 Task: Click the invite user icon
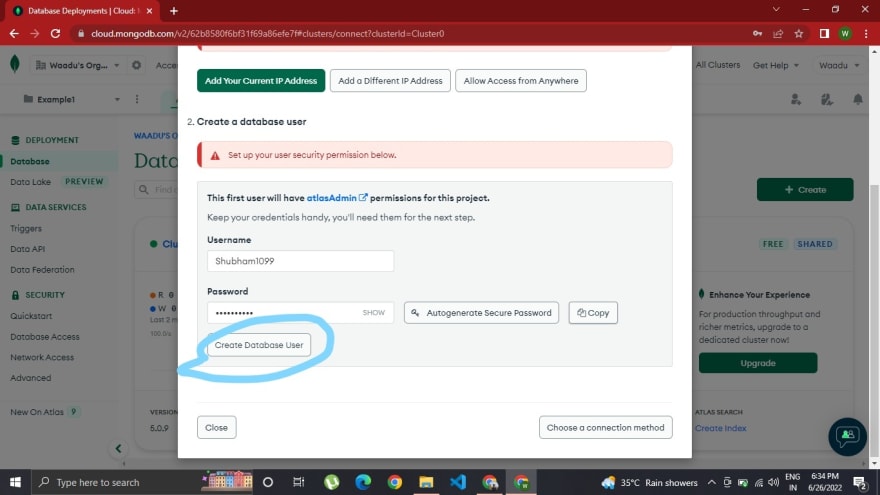pos(796,100)
